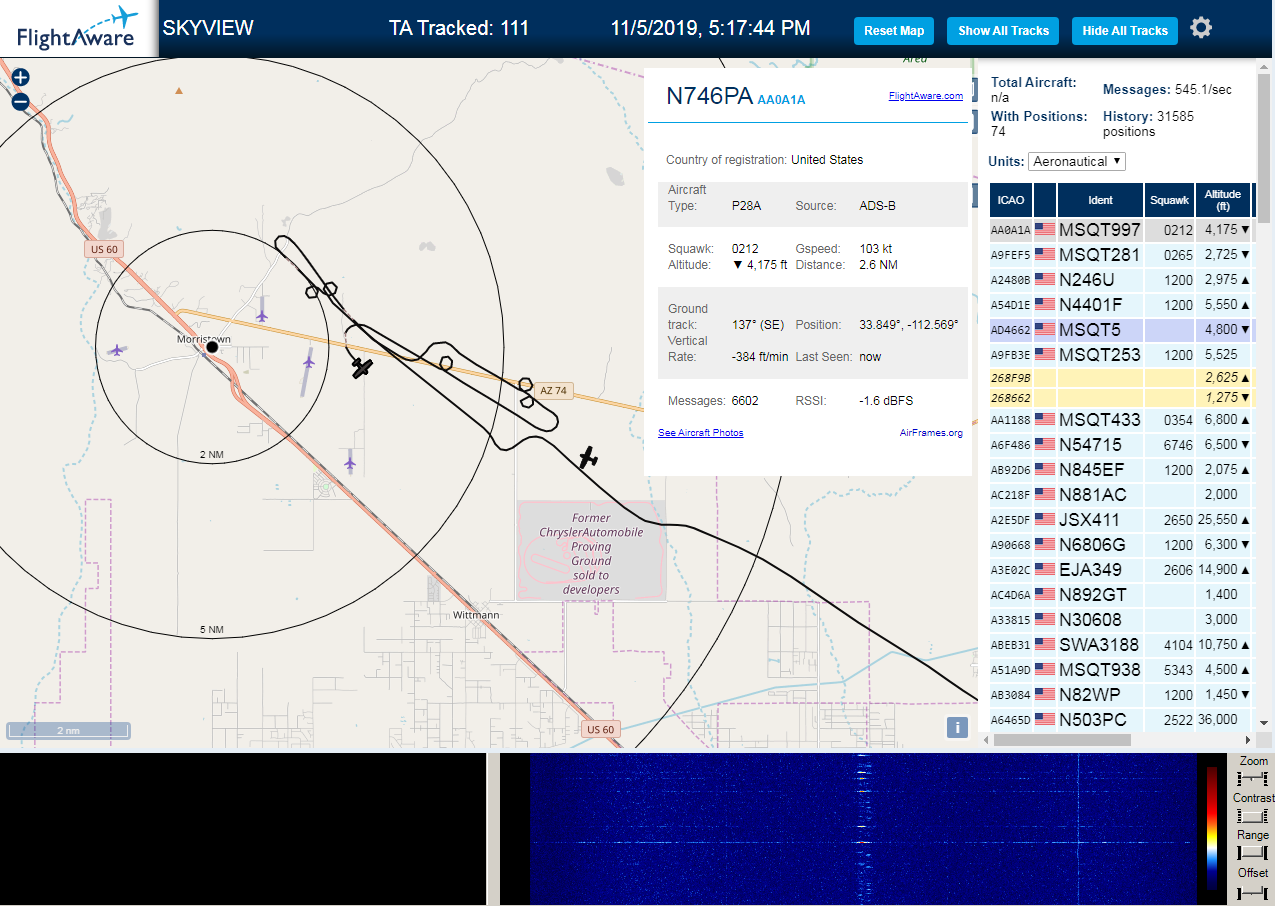Viewport: 1275px width, 907px height.
Task: Open the FlightAware.com link in aircraft panel
Action: coord(926,96)
